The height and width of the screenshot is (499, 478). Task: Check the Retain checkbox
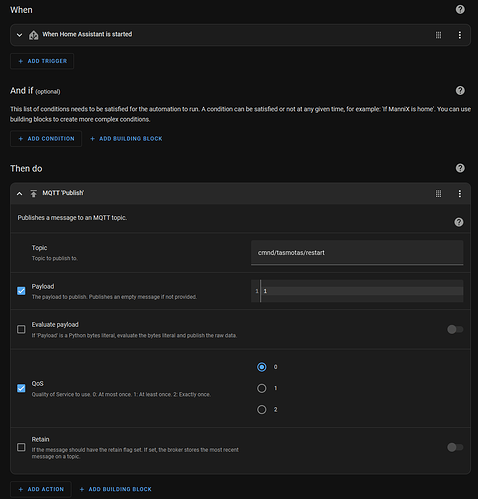tap(21, 447)
